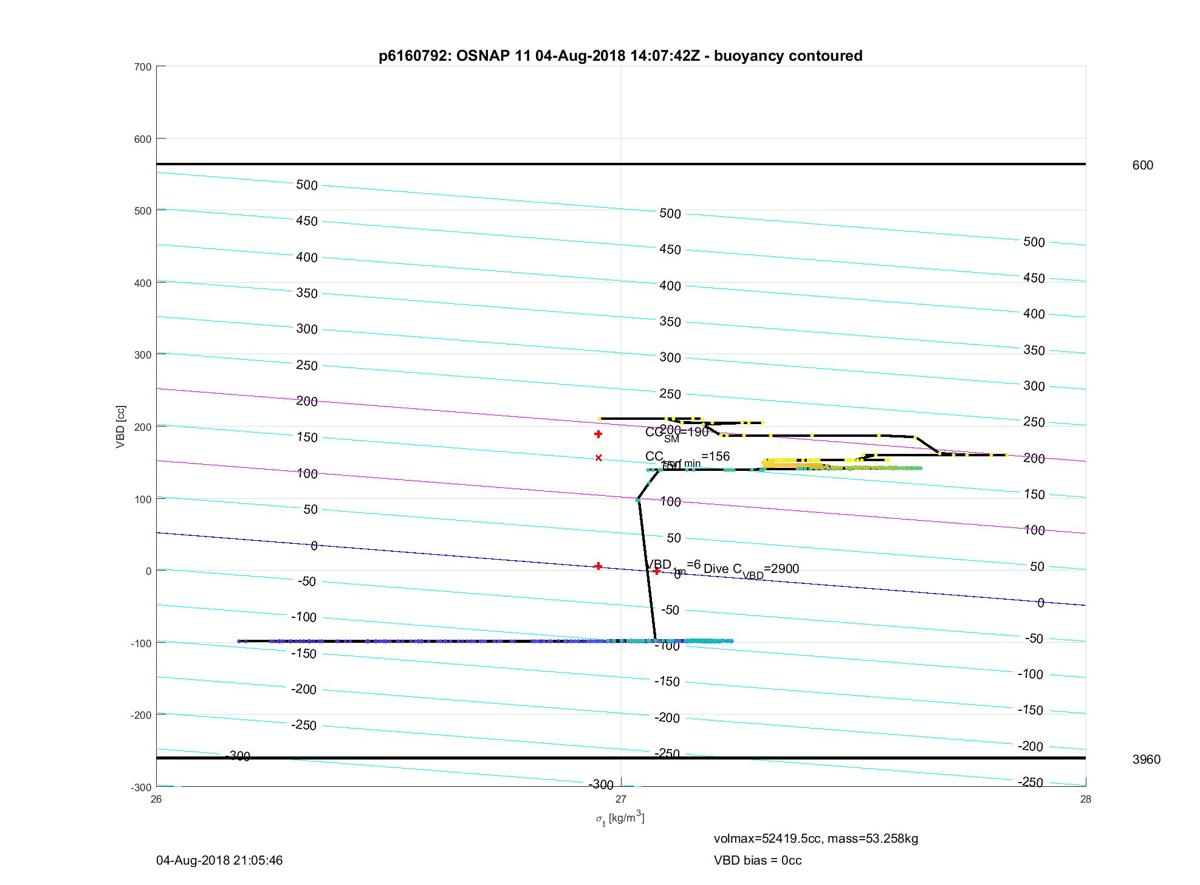Screen dimensions: 1200x885
Task: Click the 'VBD [cc]' y-axis label
Action: point(121,426)
